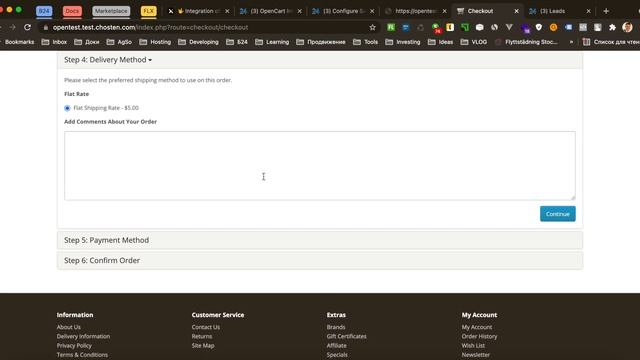Viewport: 640px width, 360px height.
Task: Open the Investing bookmarks folder
Action: 403,42
